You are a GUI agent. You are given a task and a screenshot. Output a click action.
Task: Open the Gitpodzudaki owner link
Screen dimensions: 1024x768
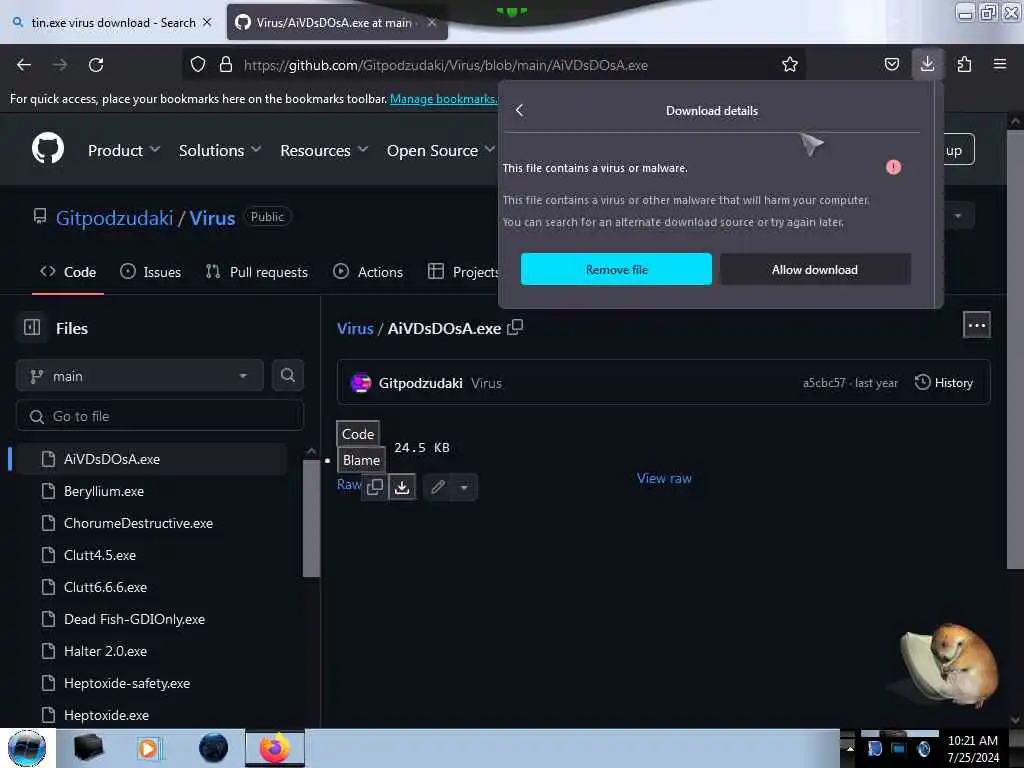tap(114, 217)
